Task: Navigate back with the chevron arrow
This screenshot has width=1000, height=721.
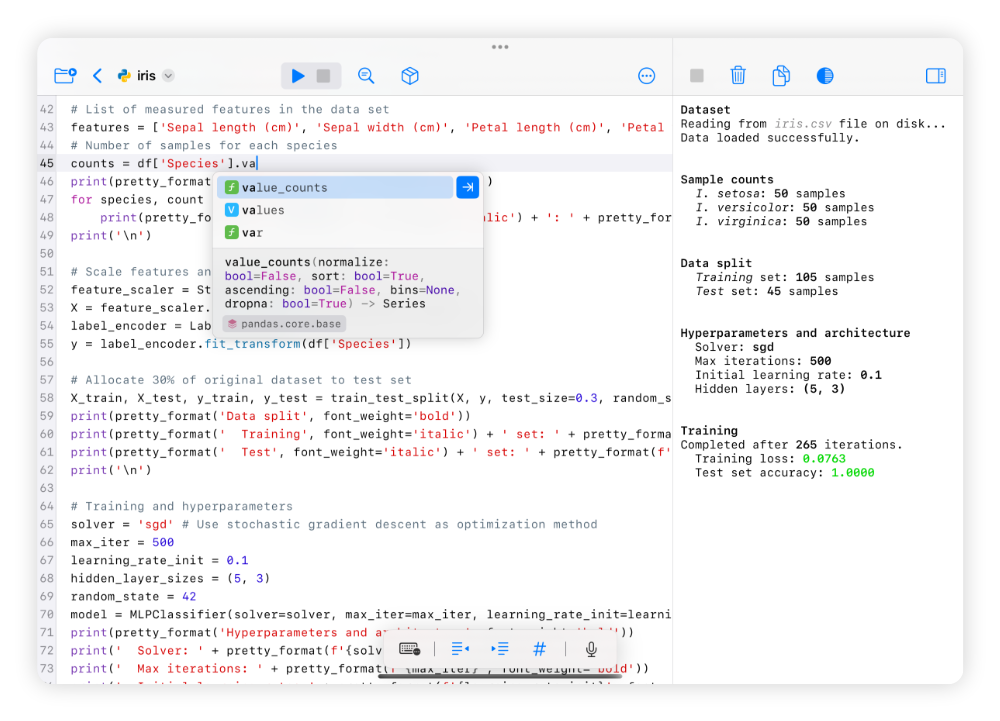Action: (96, 75)
